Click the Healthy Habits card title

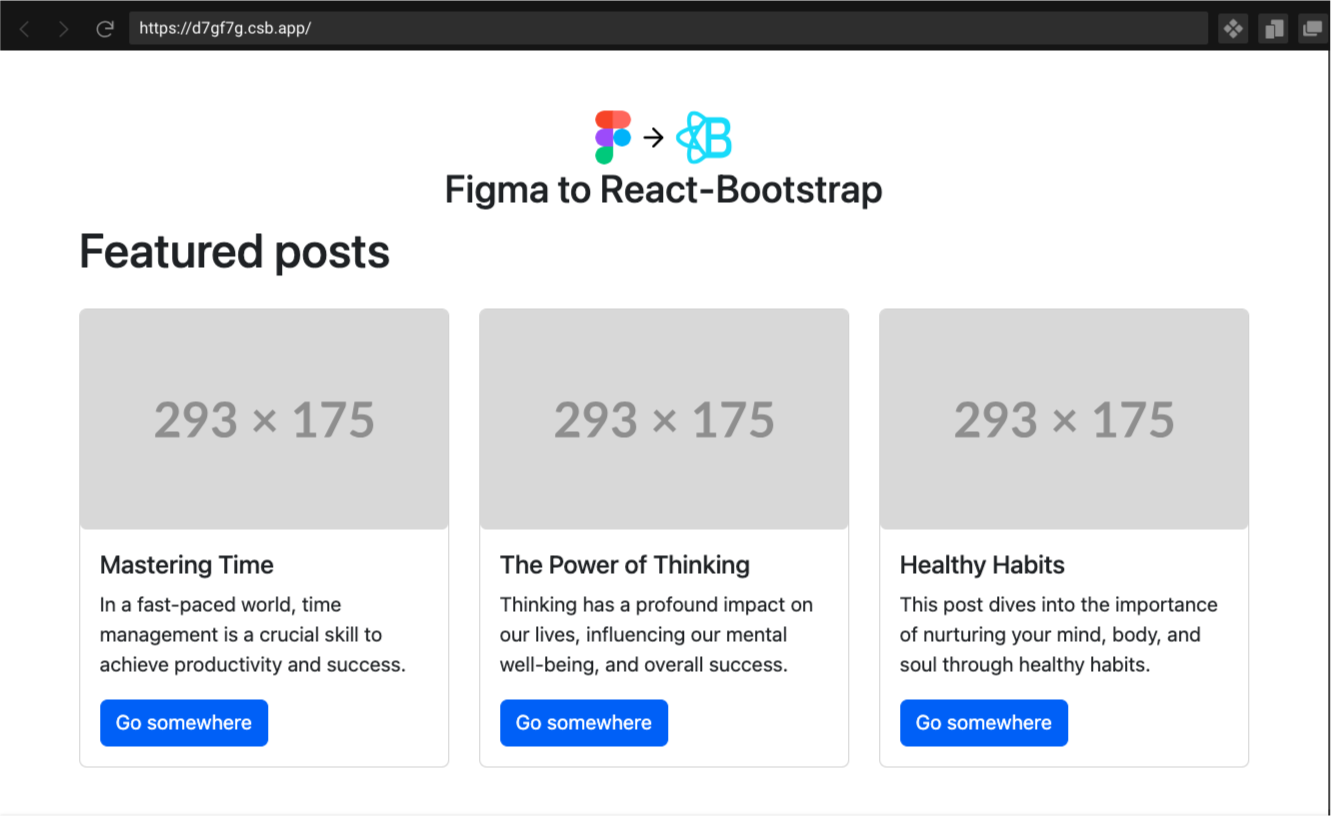tap(982, 565)
